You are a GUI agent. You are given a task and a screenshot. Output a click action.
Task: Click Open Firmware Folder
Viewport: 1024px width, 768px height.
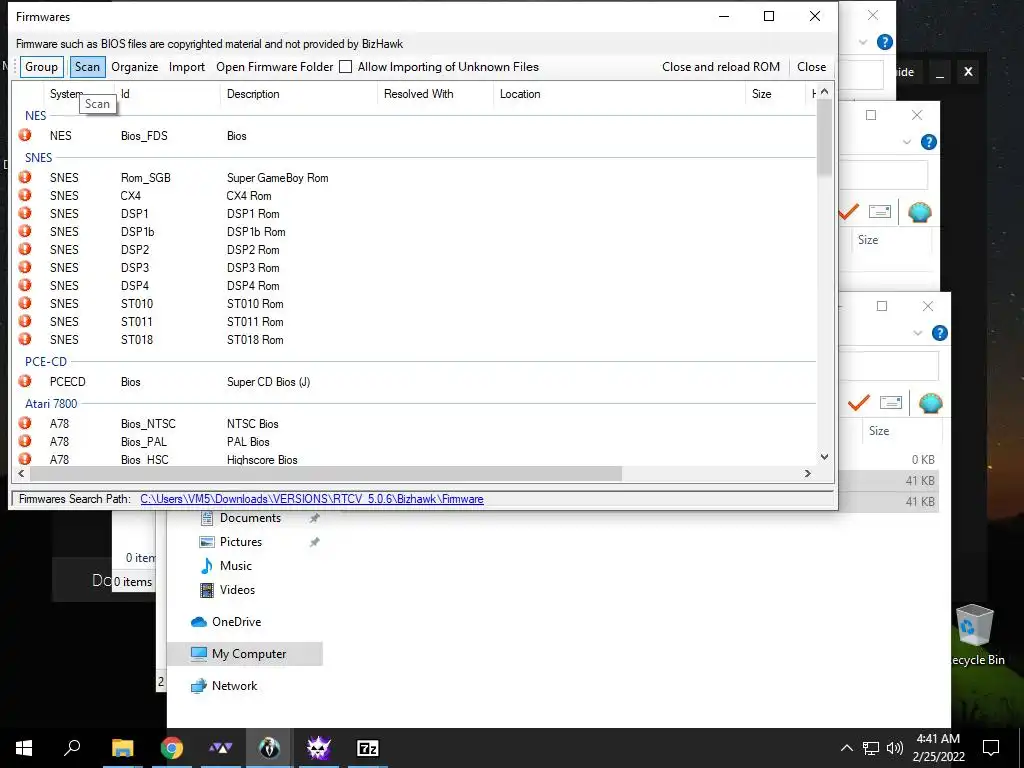pos(274,67)
